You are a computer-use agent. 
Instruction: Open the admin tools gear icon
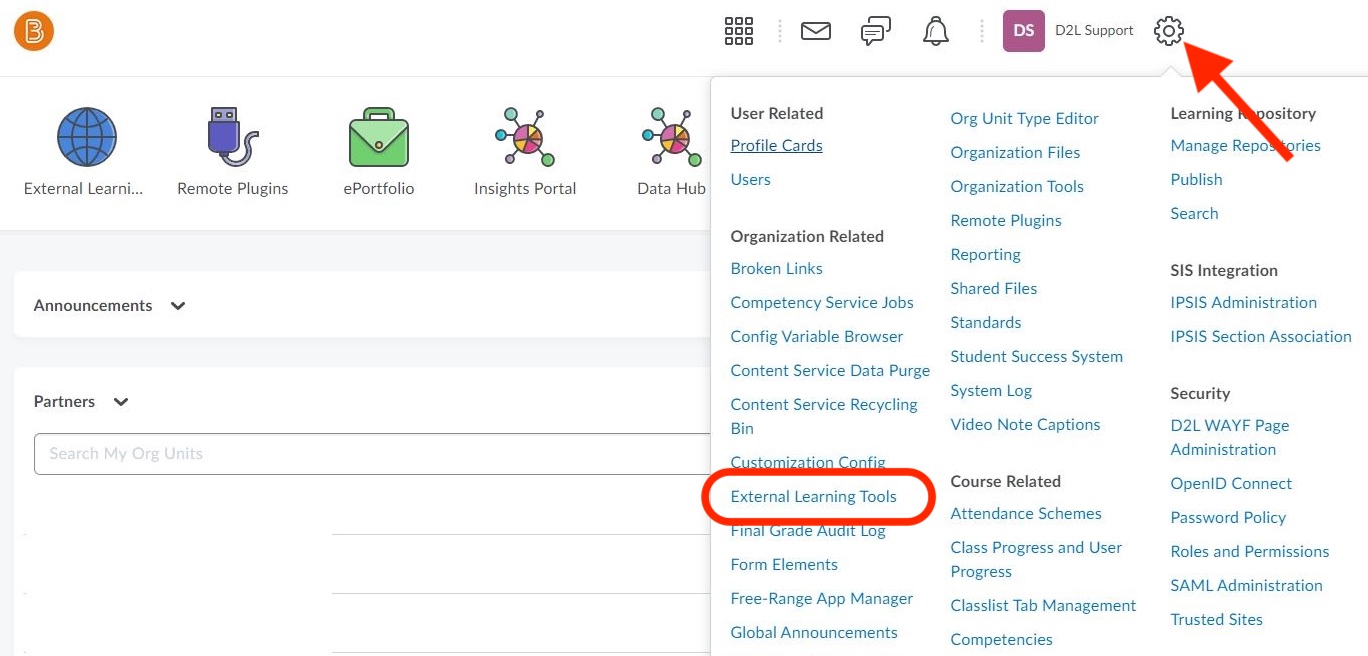click(x=1168, y=31)
